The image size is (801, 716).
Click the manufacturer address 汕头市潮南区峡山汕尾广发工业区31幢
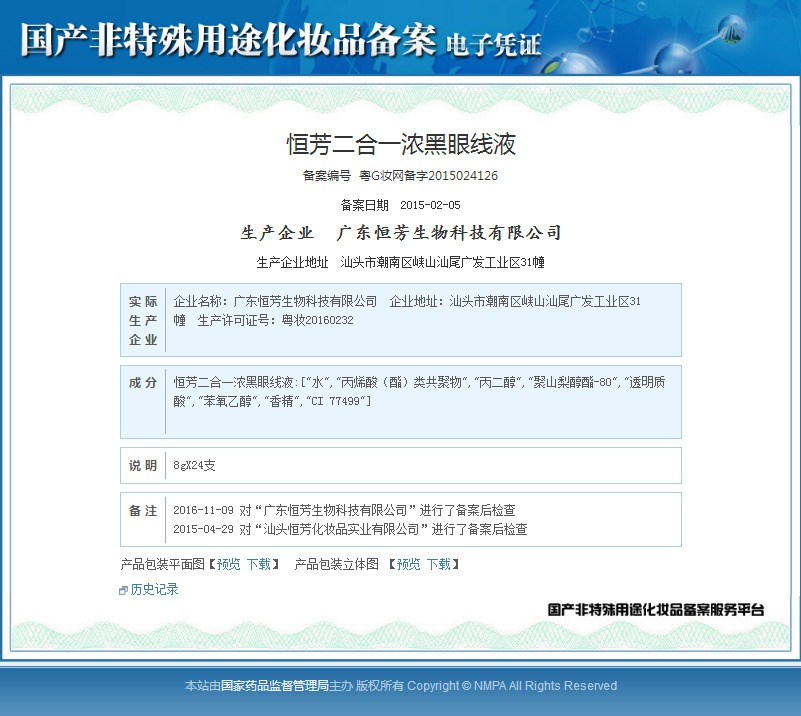click(442, 262)
